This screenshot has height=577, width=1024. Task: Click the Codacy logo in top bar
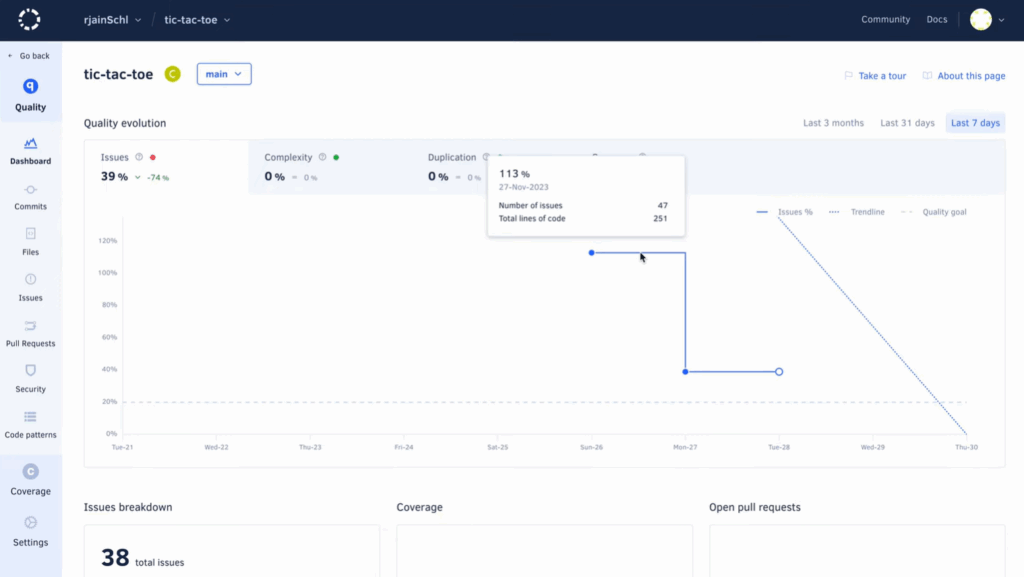tap(30, 19)
